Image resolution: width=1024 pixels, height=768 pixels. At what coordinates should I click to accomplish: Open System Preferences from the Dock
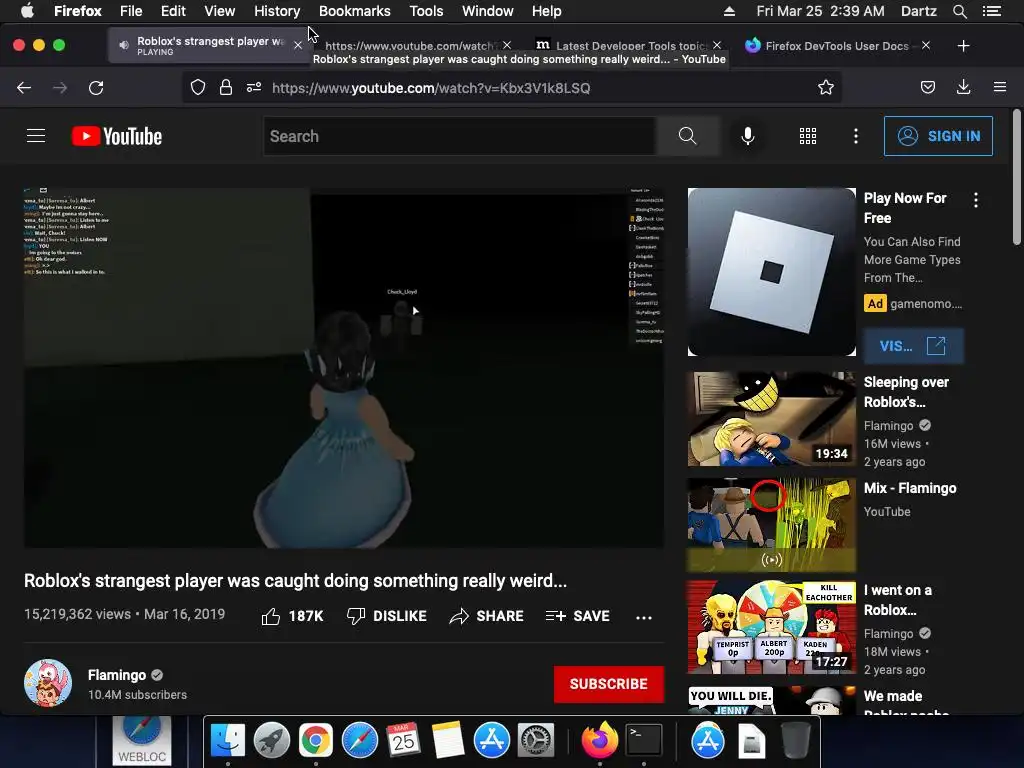(x=536, y=741)
